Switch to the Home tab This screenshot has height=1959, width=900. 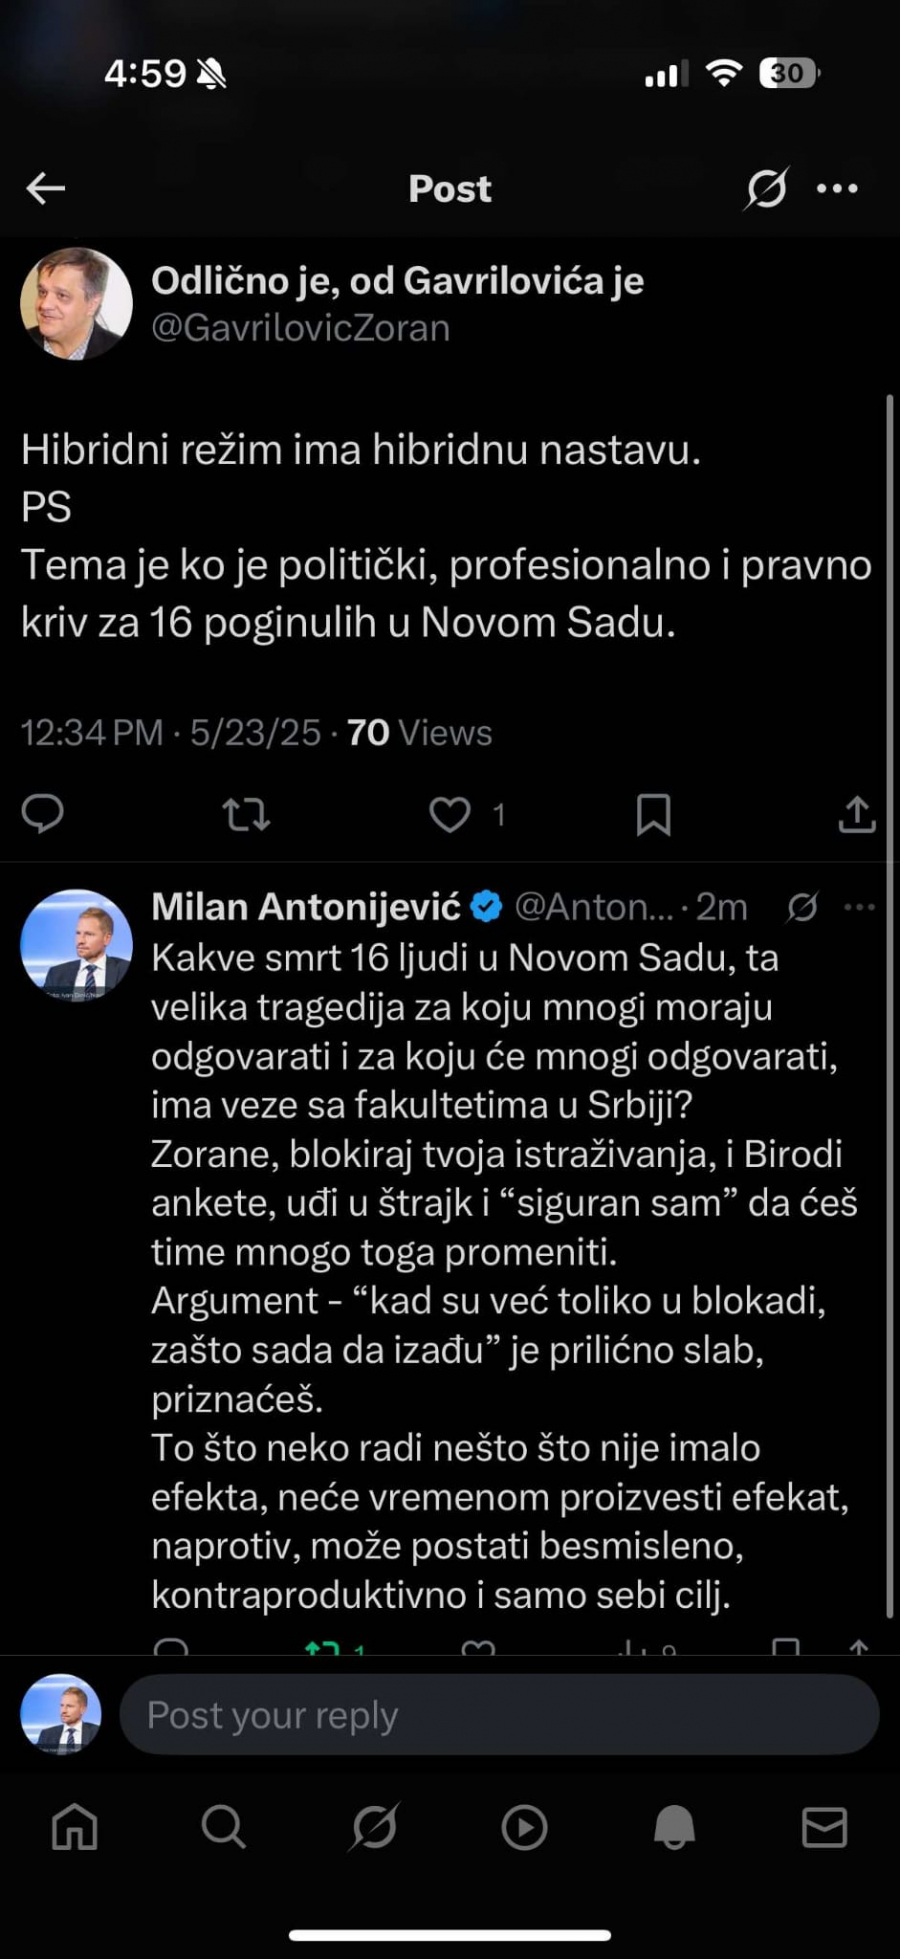coord(74,1827)
